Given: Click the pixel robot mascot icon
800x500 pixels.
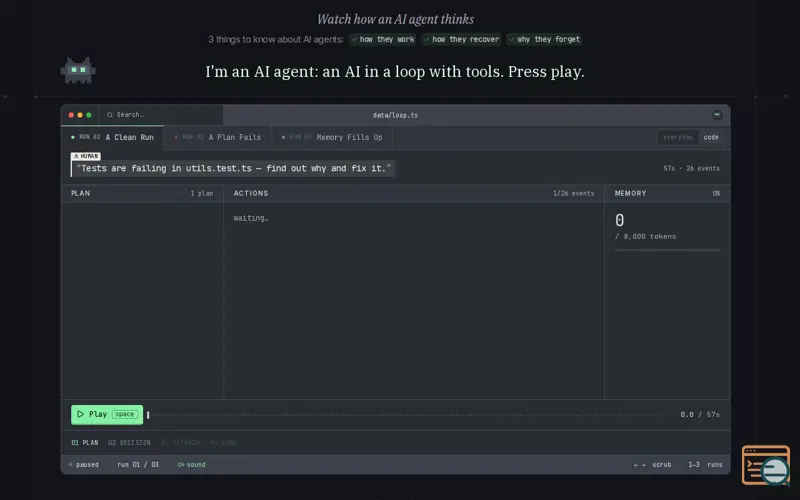Looking at the screenshot, I should (78, 70).
